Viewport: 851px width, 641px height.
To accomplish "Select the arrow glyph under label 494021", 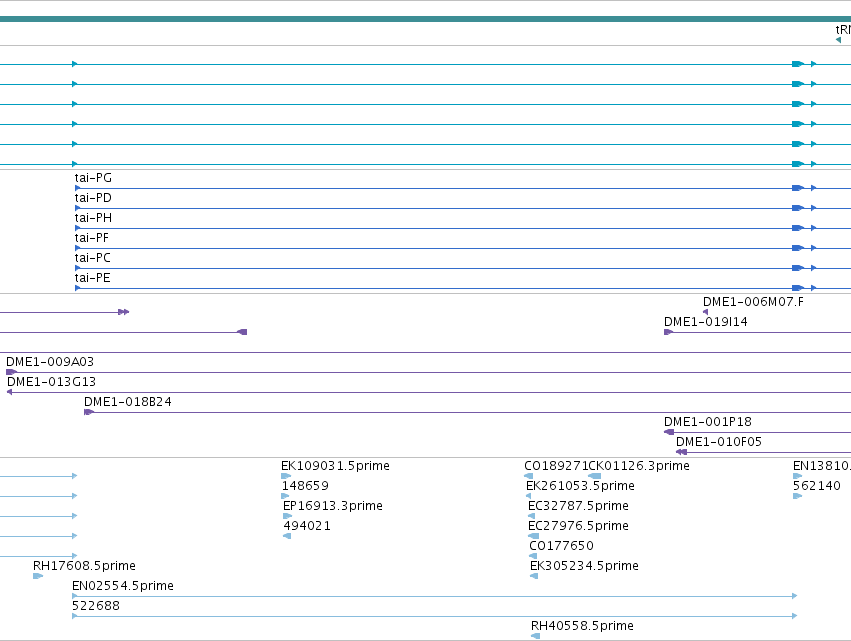I will click(x=287, y=536).
